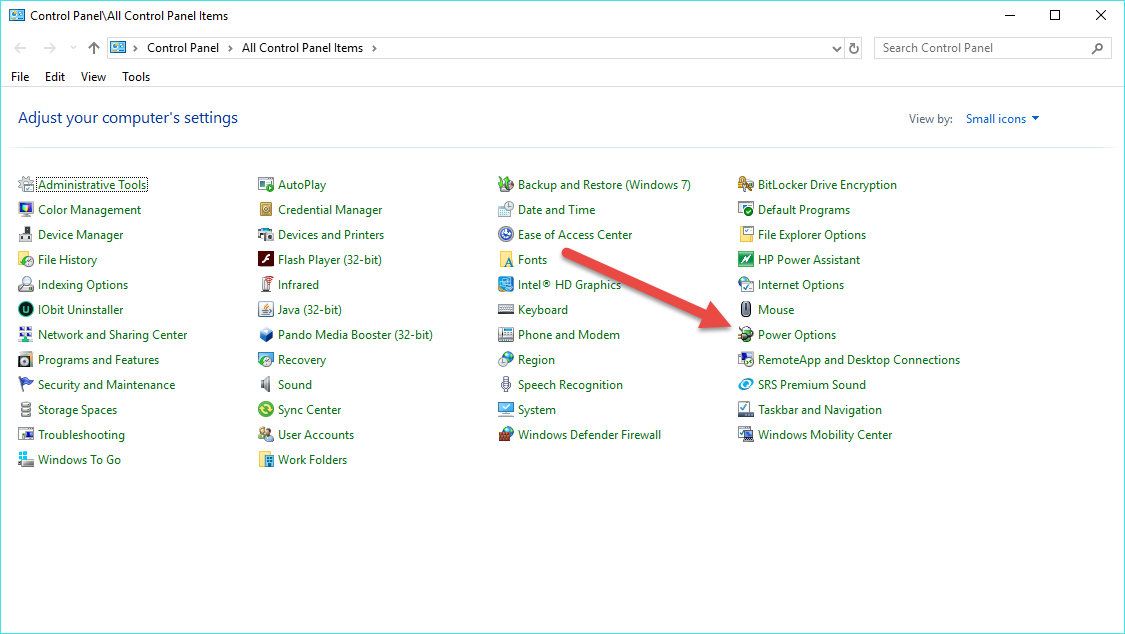Open the User Accounts link

tap(316, 435)
